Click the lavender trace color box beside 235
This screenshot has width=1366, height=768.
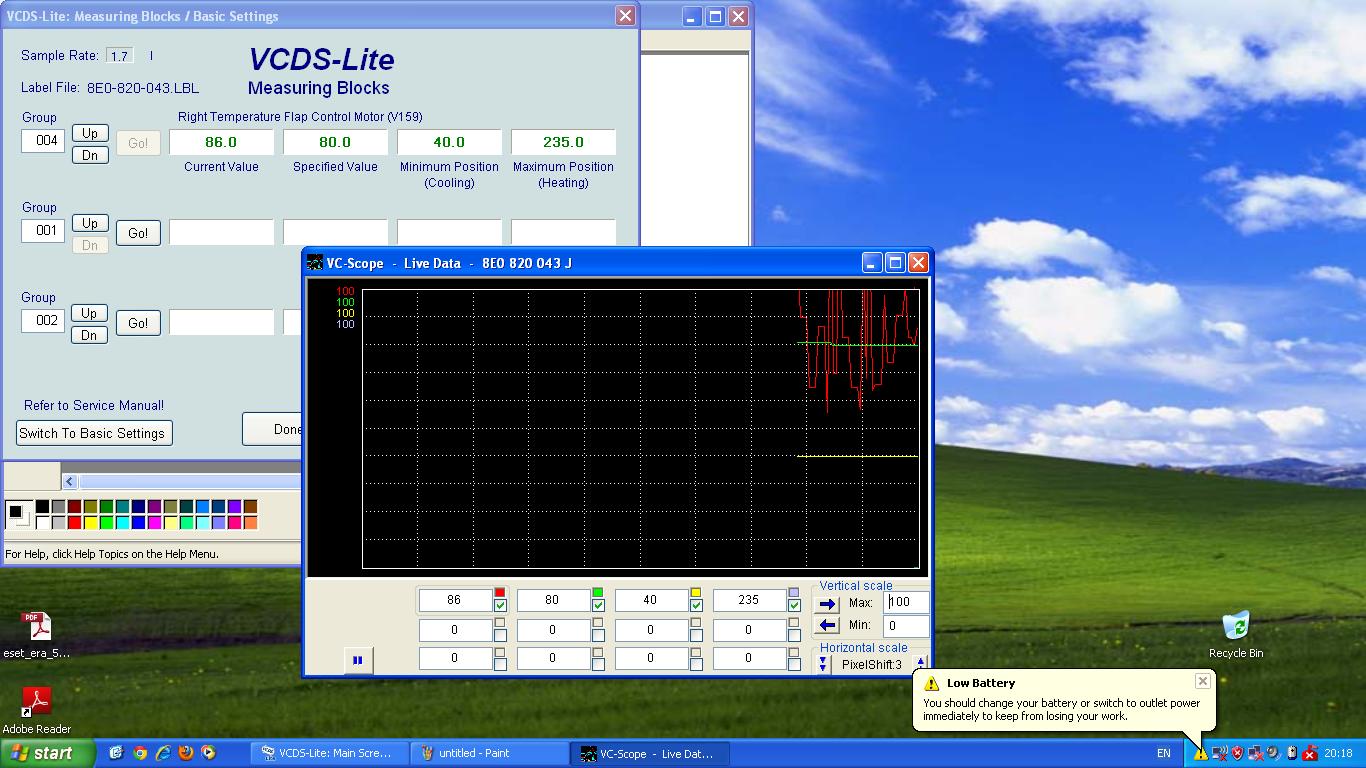794,593
